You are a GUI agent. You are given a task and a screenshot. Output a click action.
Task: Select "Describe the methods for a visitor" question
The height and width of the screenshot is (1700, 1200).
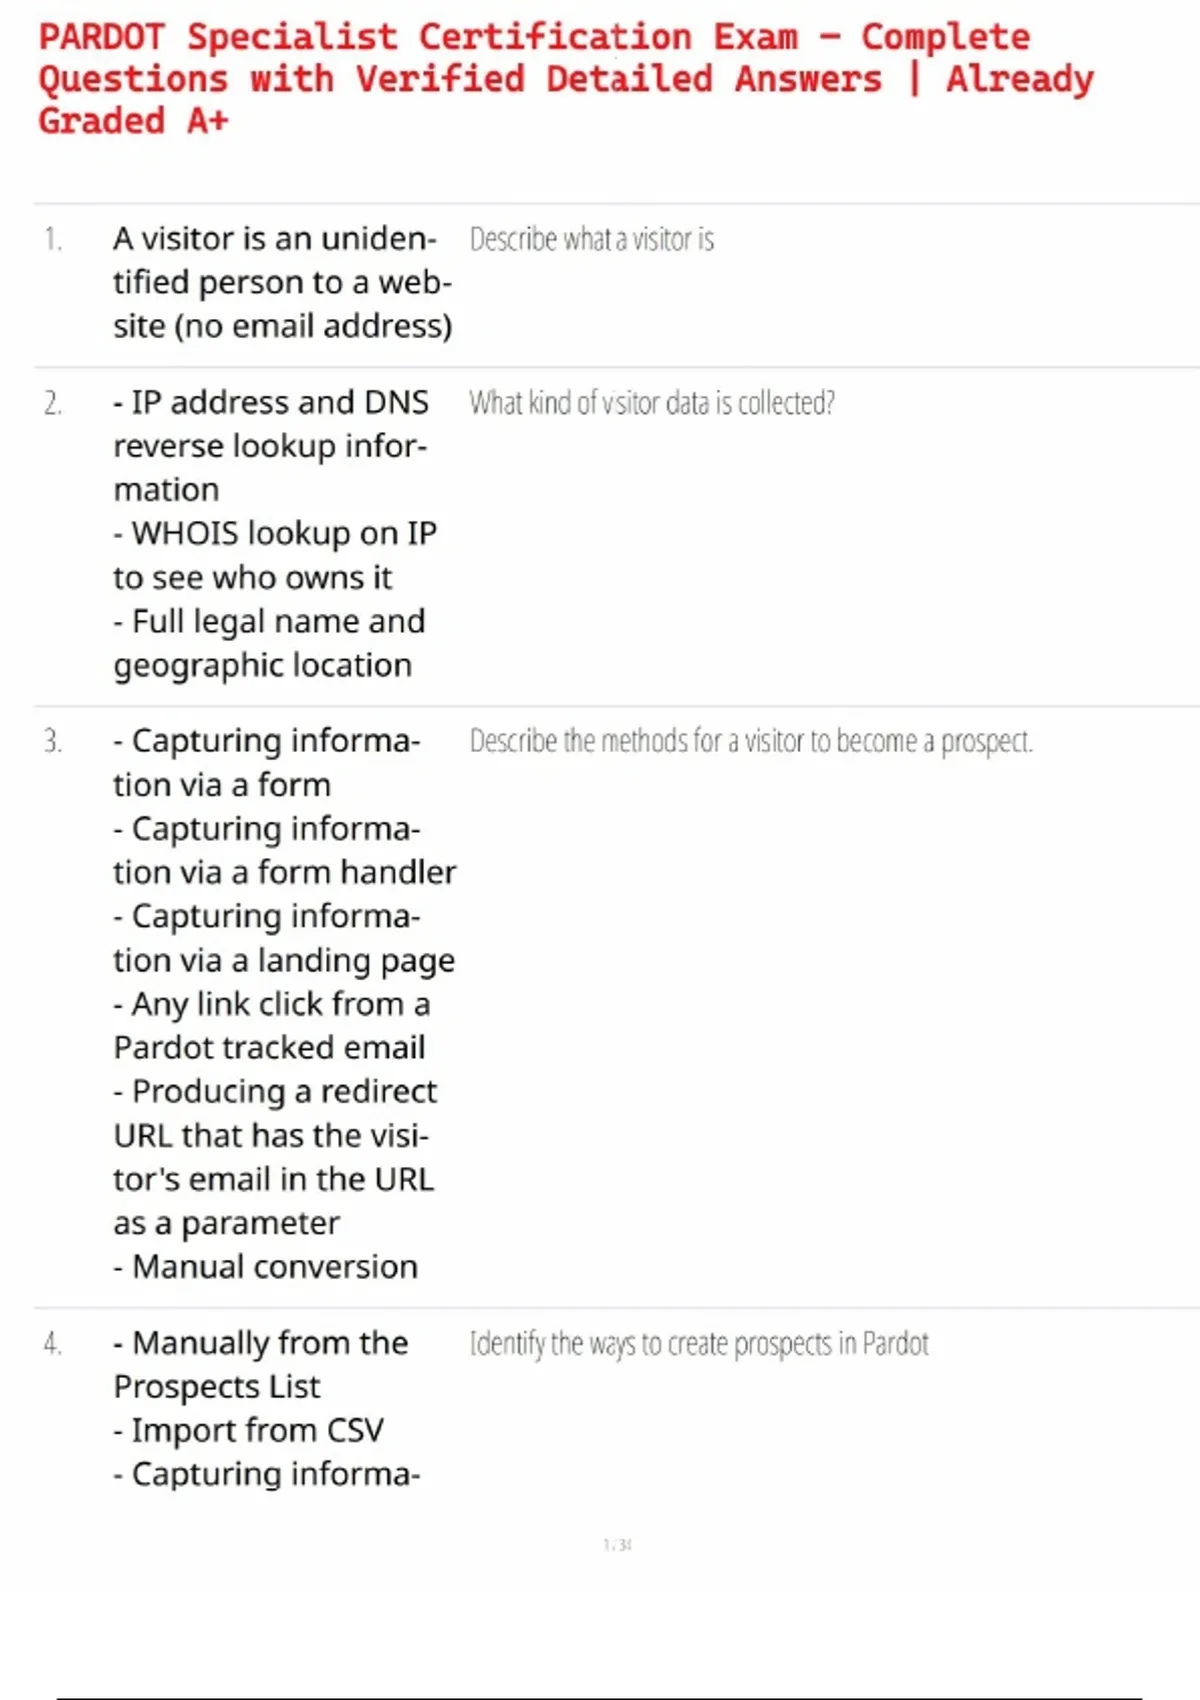(x=751, y=741)
